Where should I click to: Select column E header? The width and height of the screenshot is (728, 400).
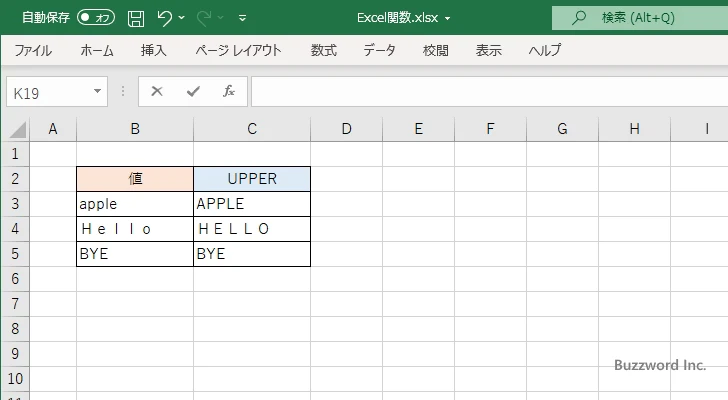[x=418, y=129]
